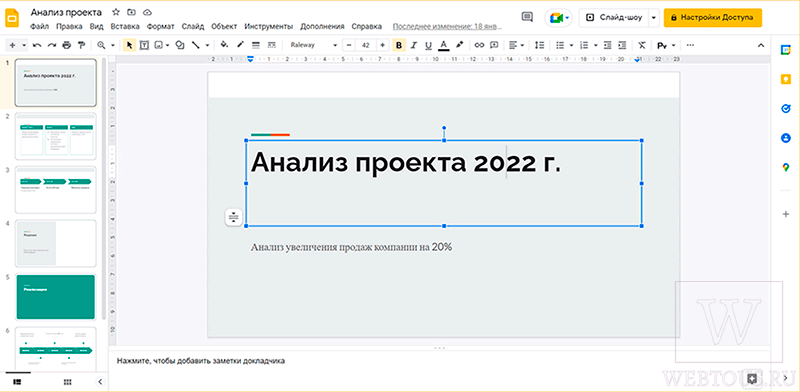Click the Настройки Доступа share button
The height and width of the screenshot is (392, 800).
[x=712, y=17]
